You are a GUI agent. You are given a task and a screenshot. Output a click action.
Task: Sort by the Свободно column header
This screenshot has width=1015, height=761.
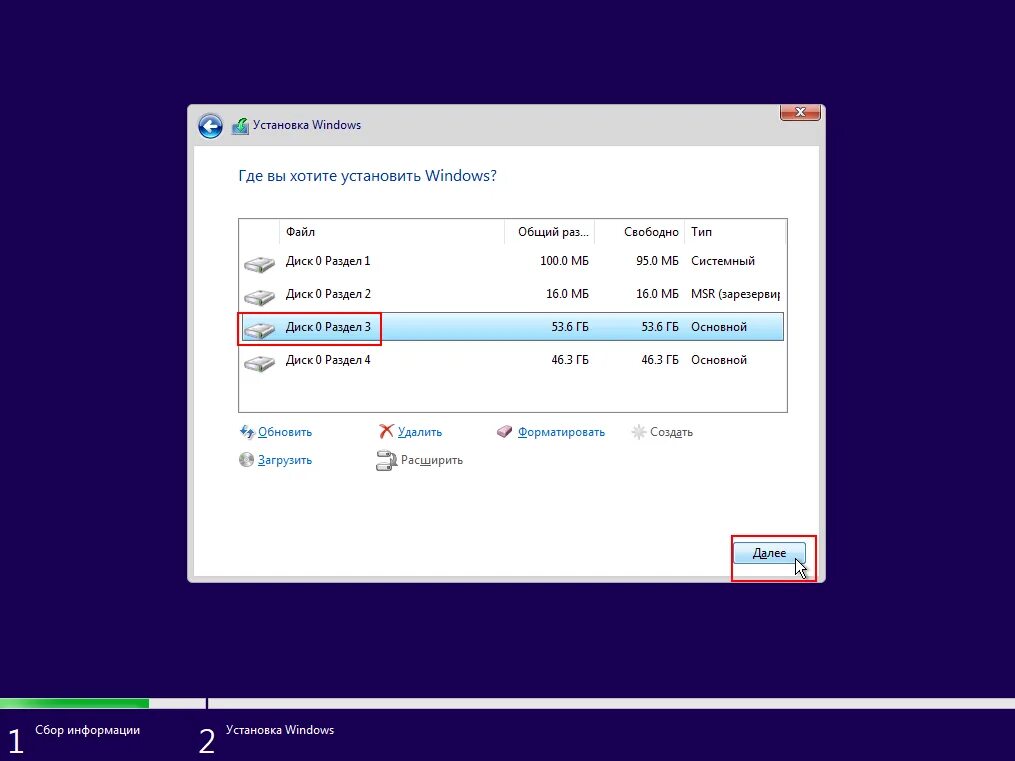pos(640,232)
